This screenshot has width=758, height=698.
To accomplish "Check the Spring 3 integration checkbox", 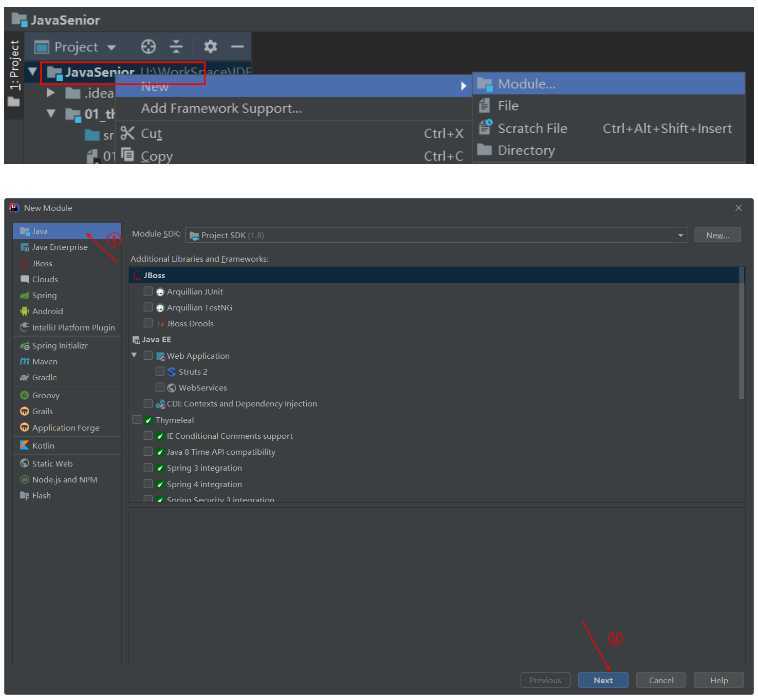I will tap(148, 468).
